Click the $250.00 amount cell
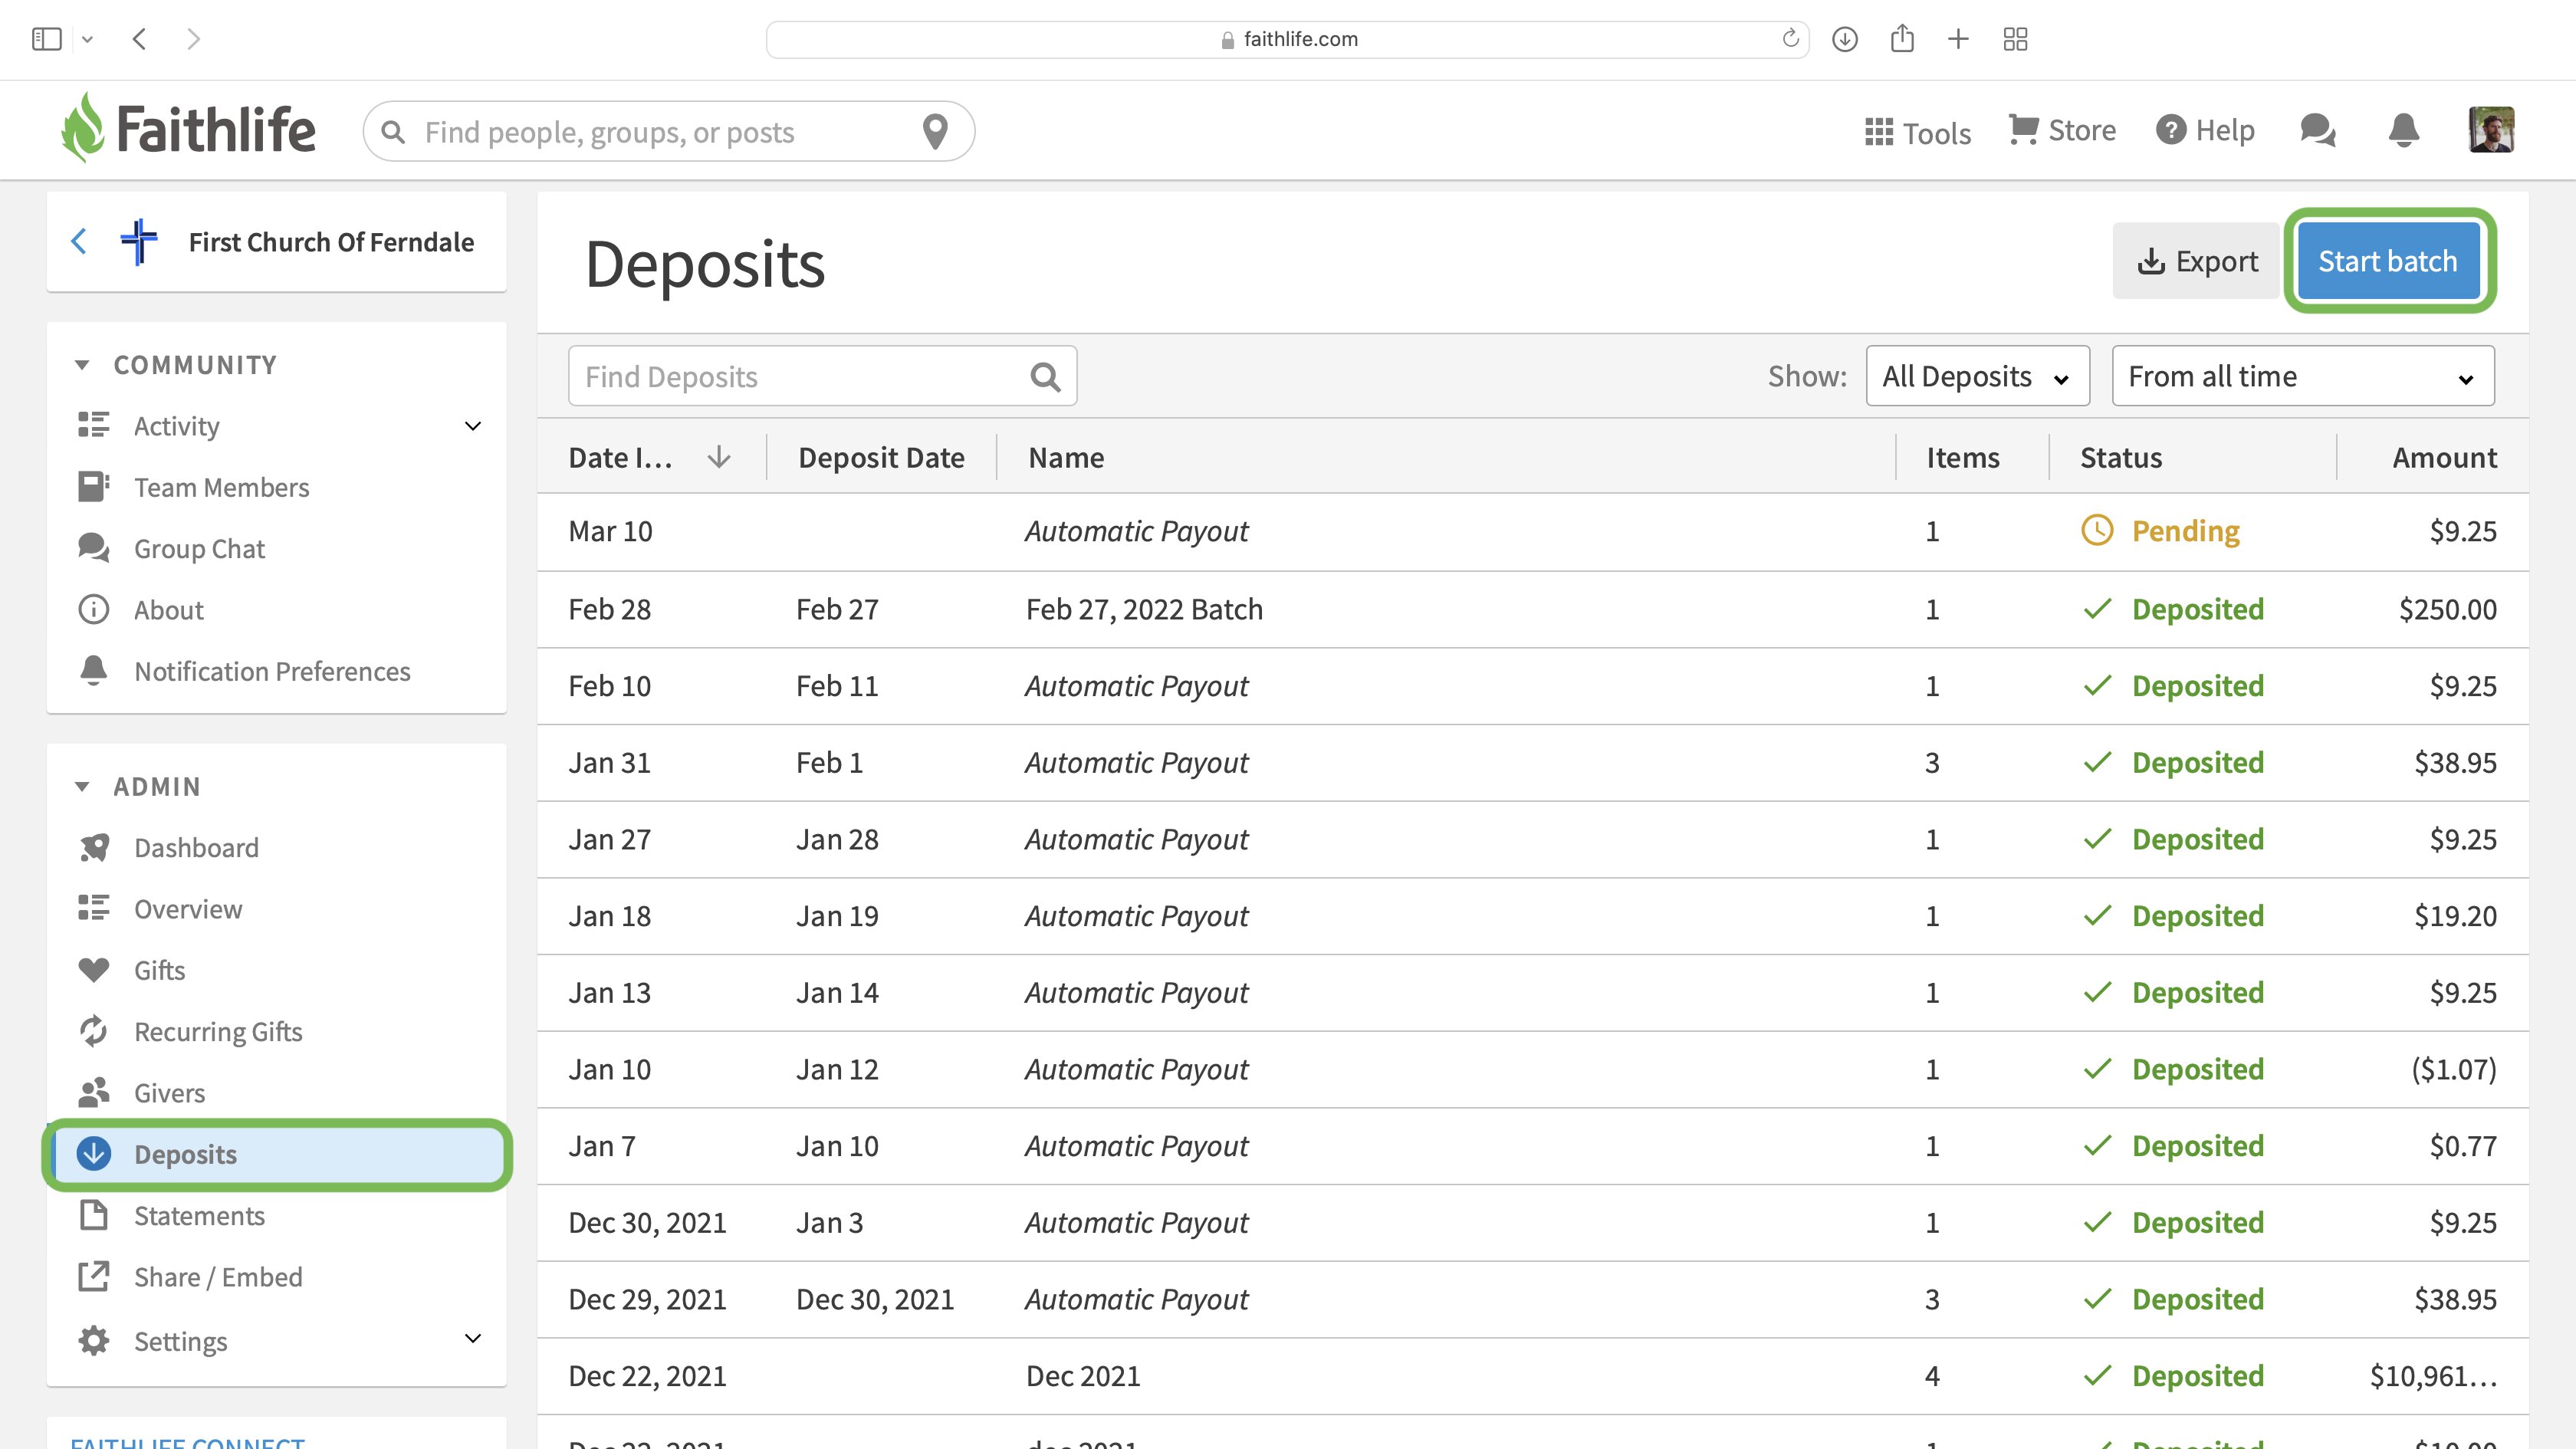 click(x=2447, y=609)
